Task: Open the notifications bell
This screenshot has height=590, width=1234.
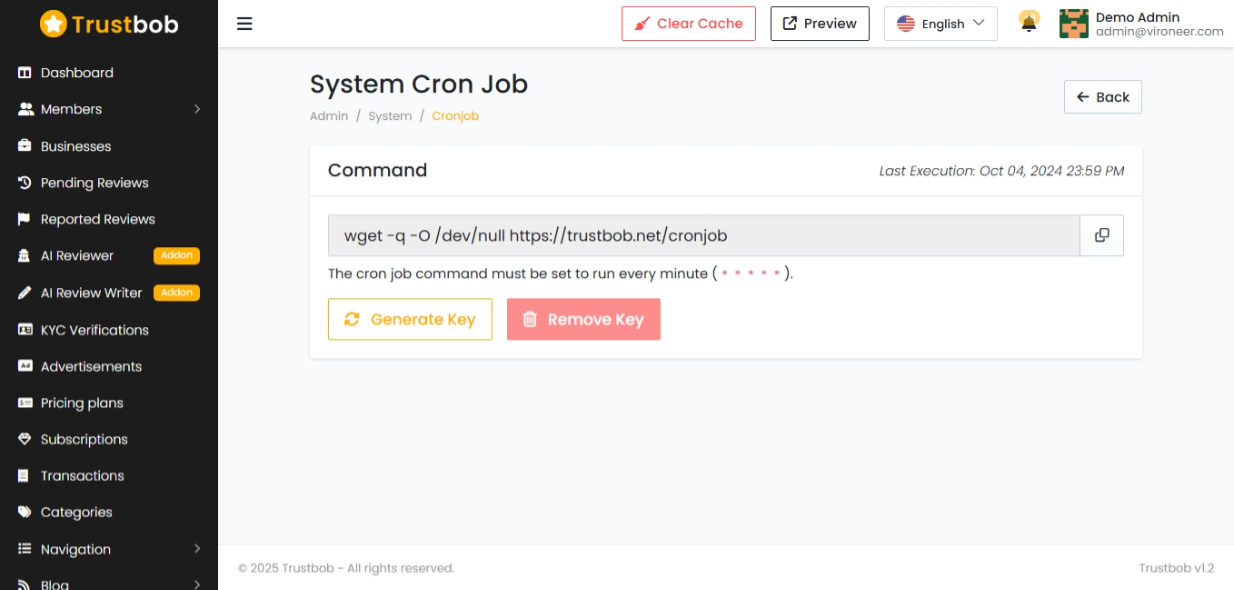Action: (x=1029, y=23)
